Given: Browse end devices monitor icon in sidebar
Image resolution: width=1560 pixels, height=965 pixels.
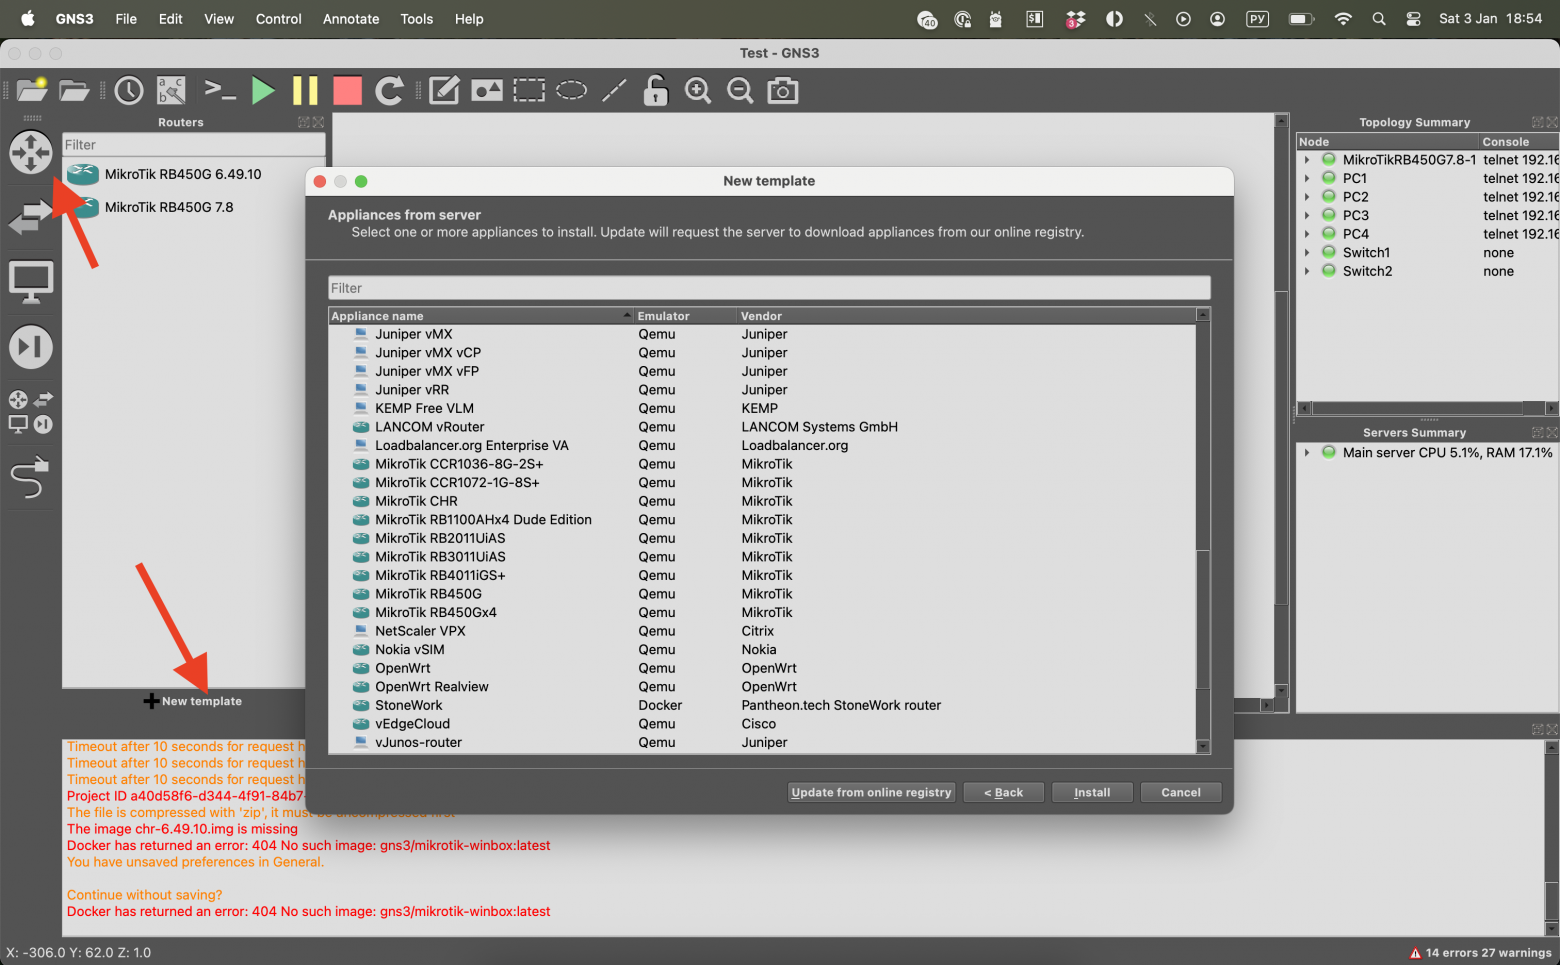Looking at the screenshot, I should coord(30,282).
